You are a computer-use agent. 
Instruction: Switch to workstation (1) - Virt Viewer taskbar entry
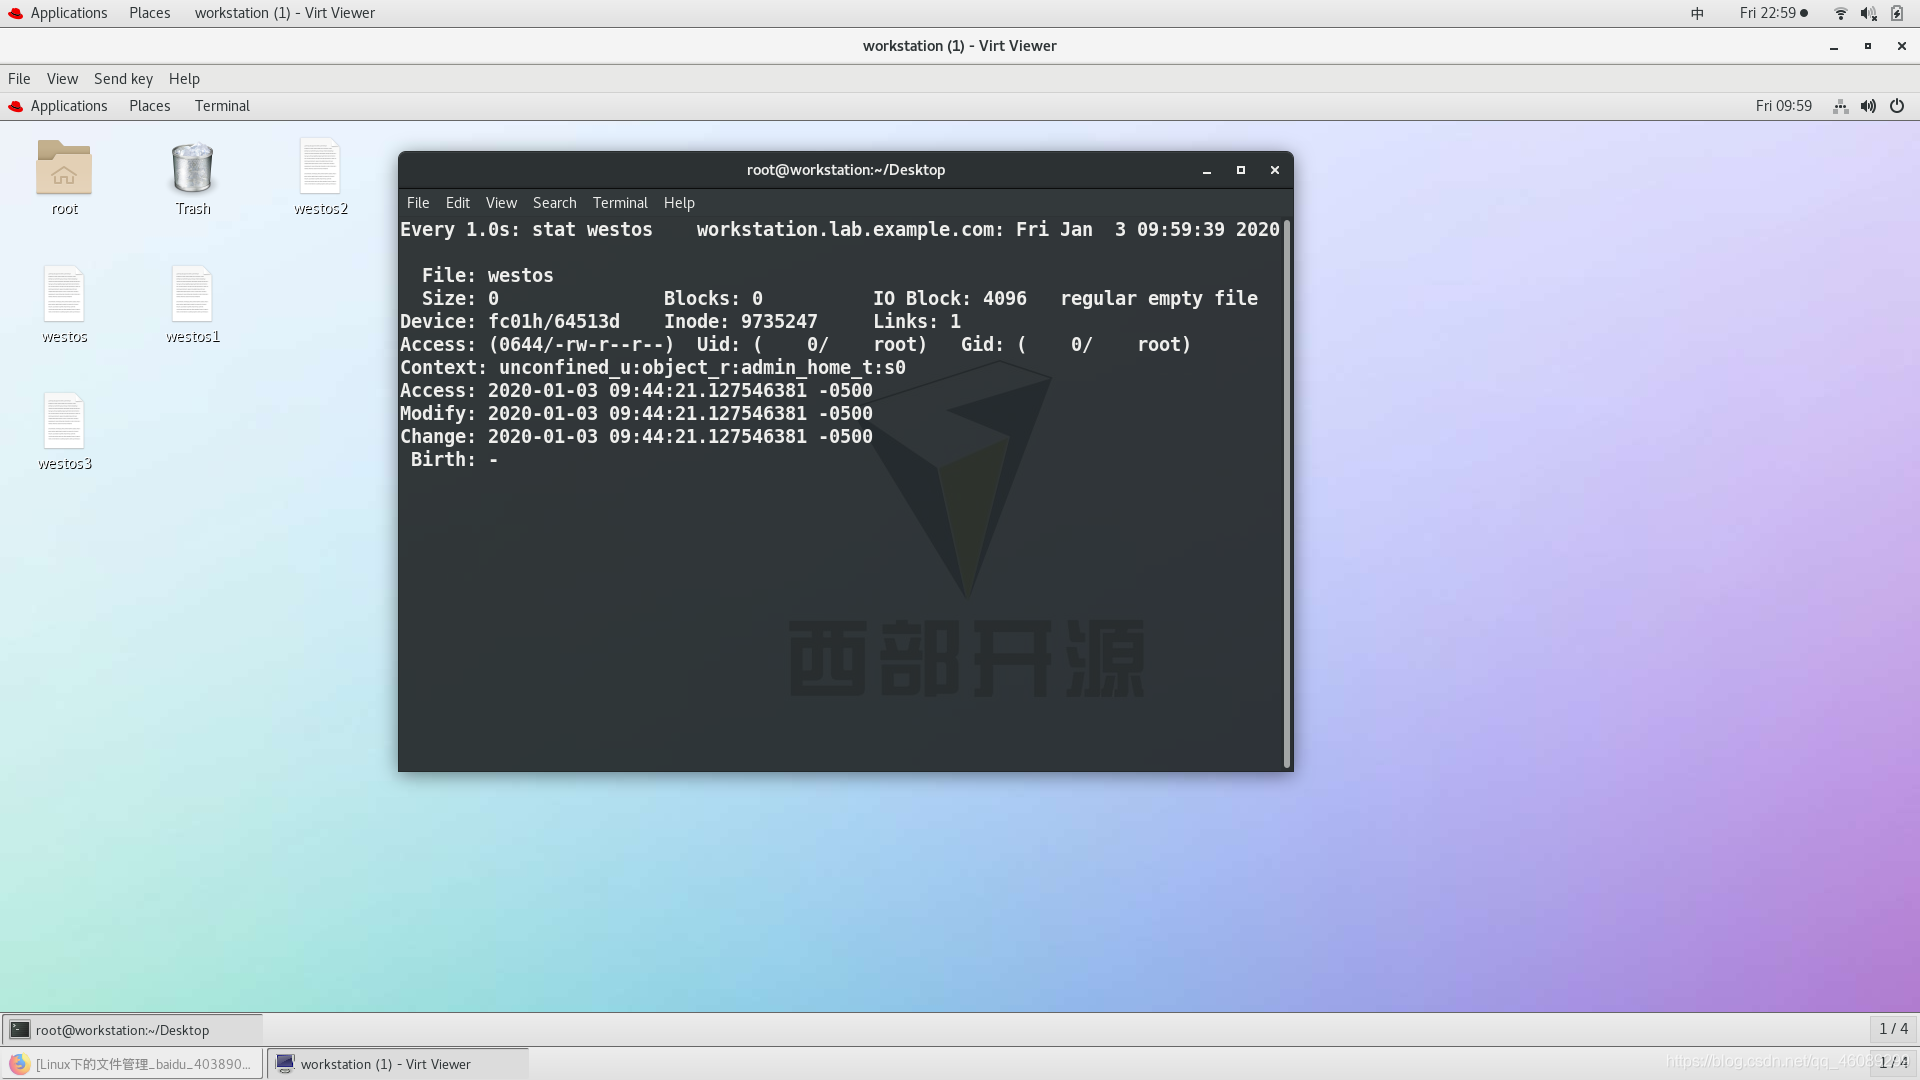pos(398,1064)
